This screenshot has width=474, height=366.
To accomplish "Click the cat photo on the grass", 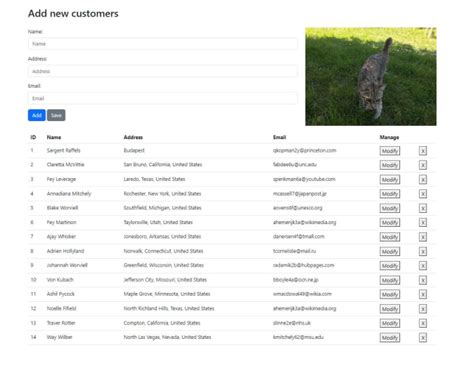I will (x=371, y=76).
